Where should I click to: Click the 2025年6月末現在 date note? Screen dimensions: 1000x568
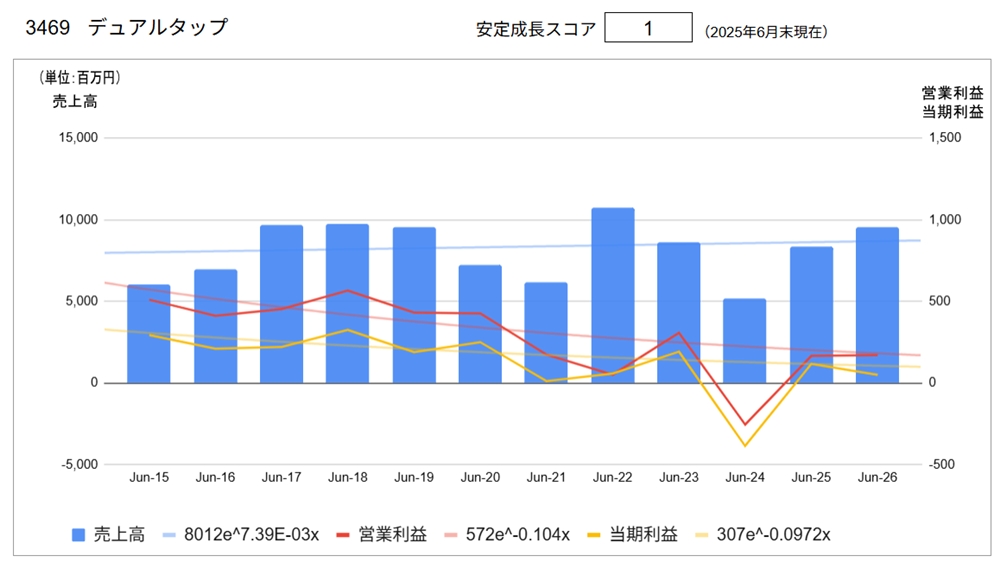click(766, 31)
